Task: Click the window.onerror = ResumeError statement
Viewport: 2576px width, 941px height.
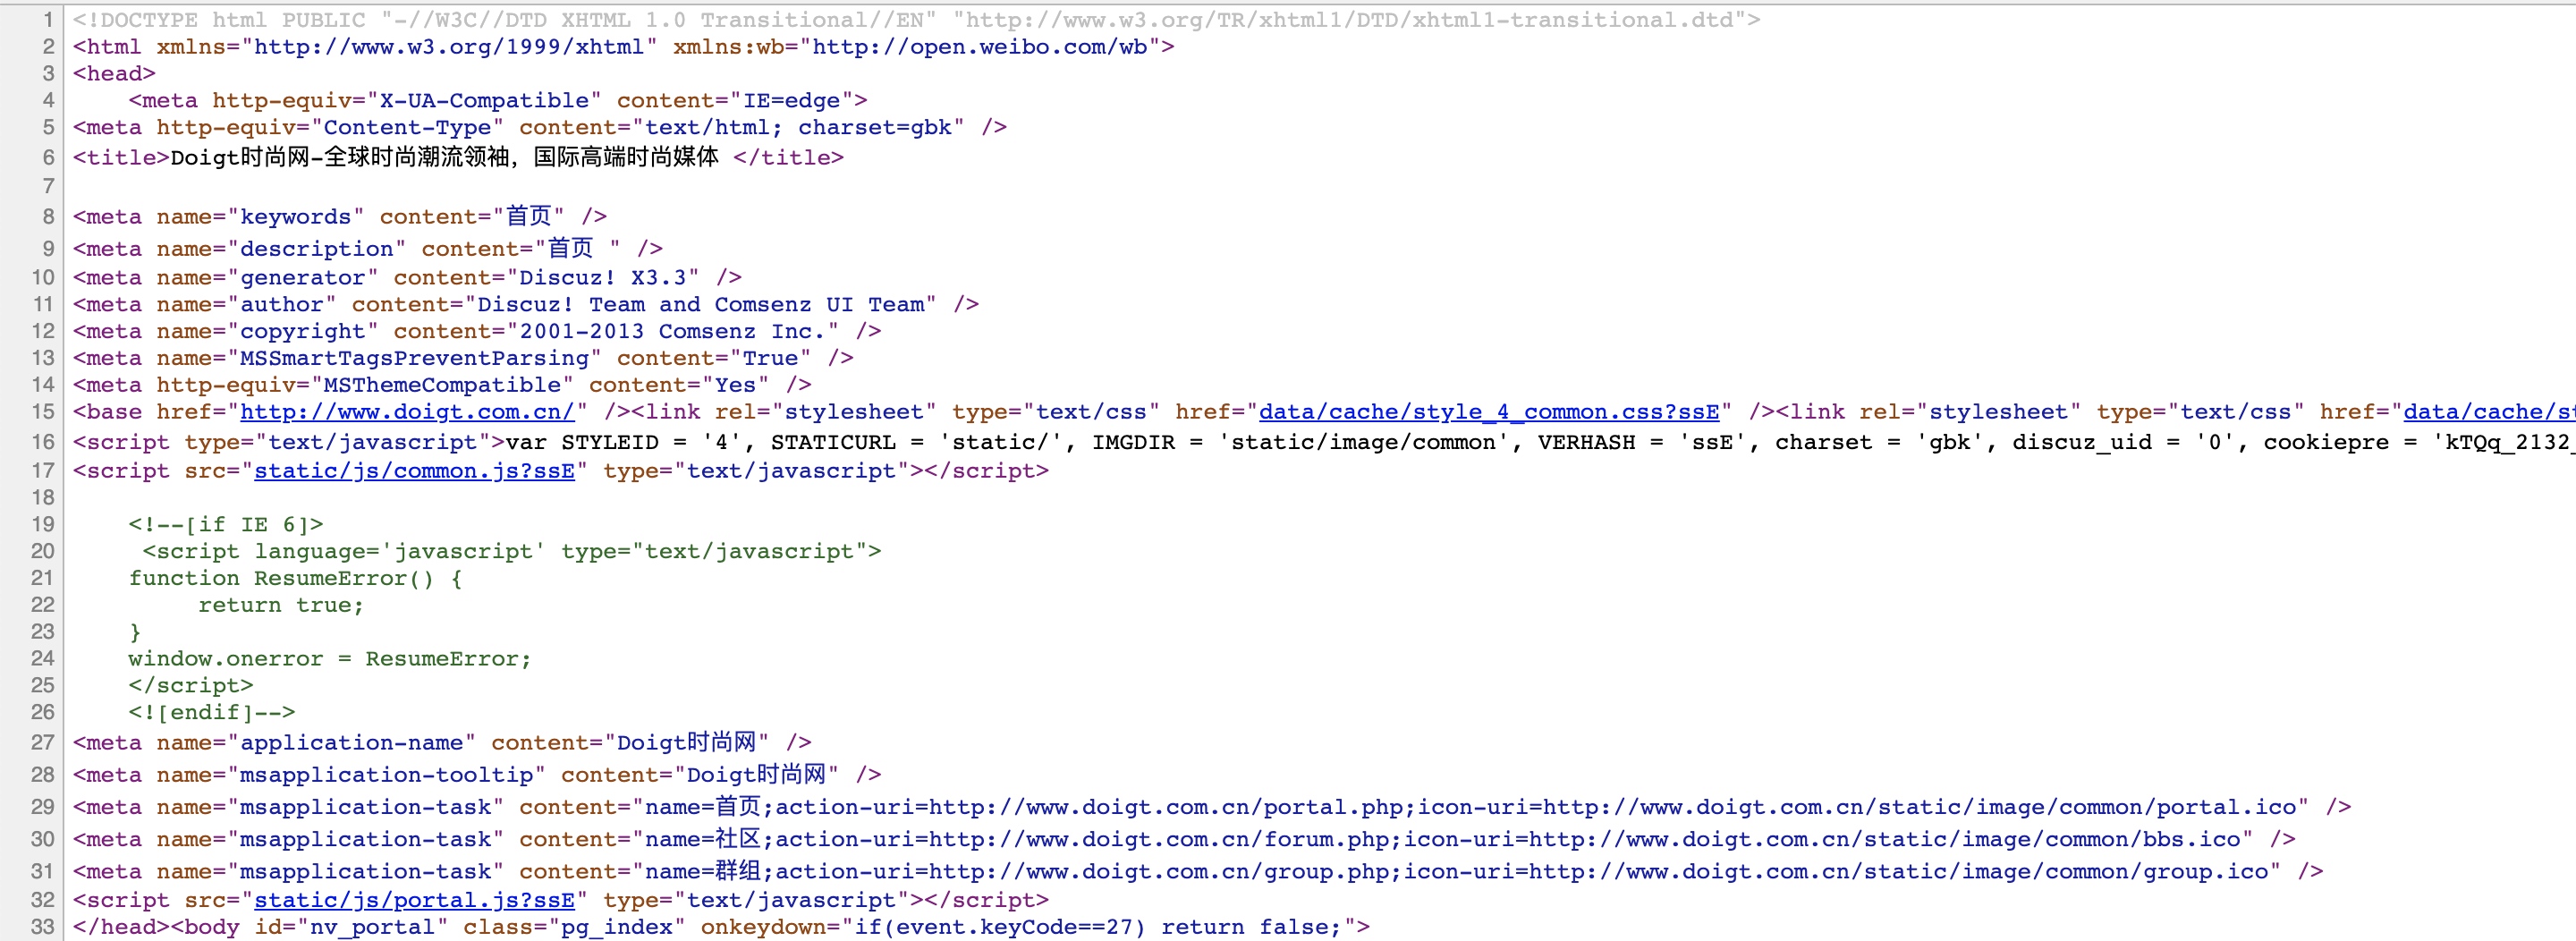Action: pos(329,659)
